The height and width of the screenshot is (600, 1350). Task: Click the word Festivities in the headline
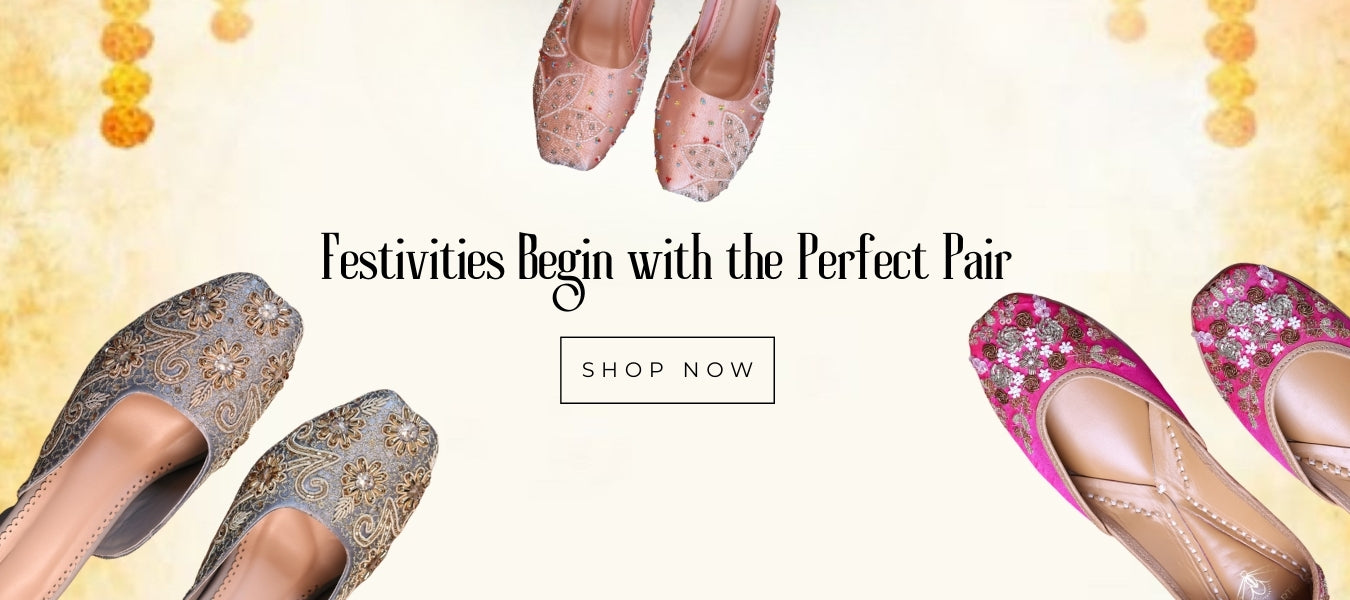pyautogui.click(x=413, y=259)
